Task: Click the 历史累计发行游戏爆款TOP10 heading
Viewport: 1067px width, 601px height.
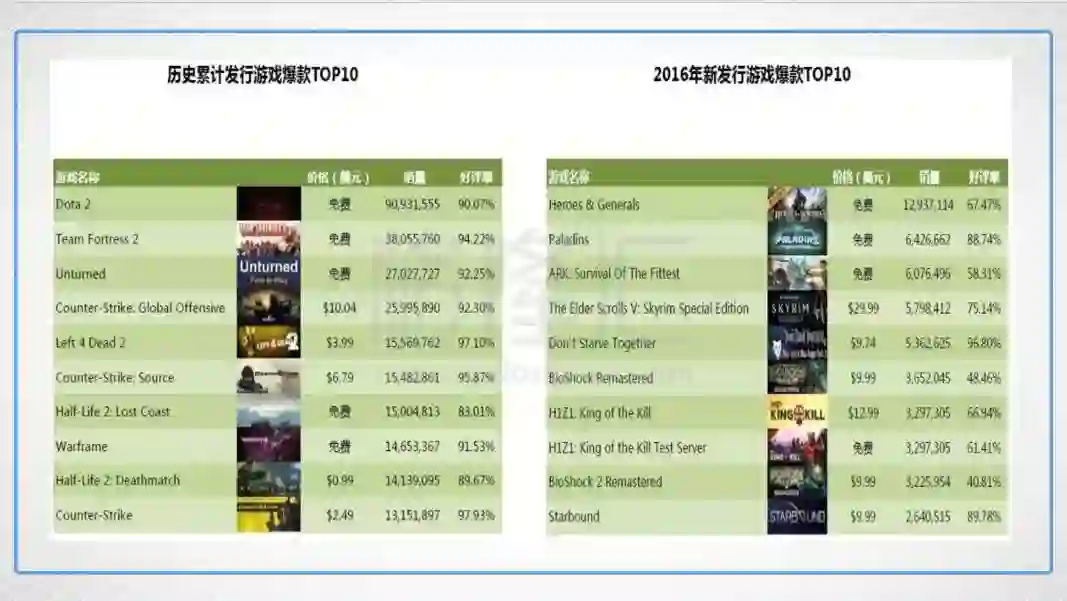Action: pyautogui.click(x=263, y=74)
